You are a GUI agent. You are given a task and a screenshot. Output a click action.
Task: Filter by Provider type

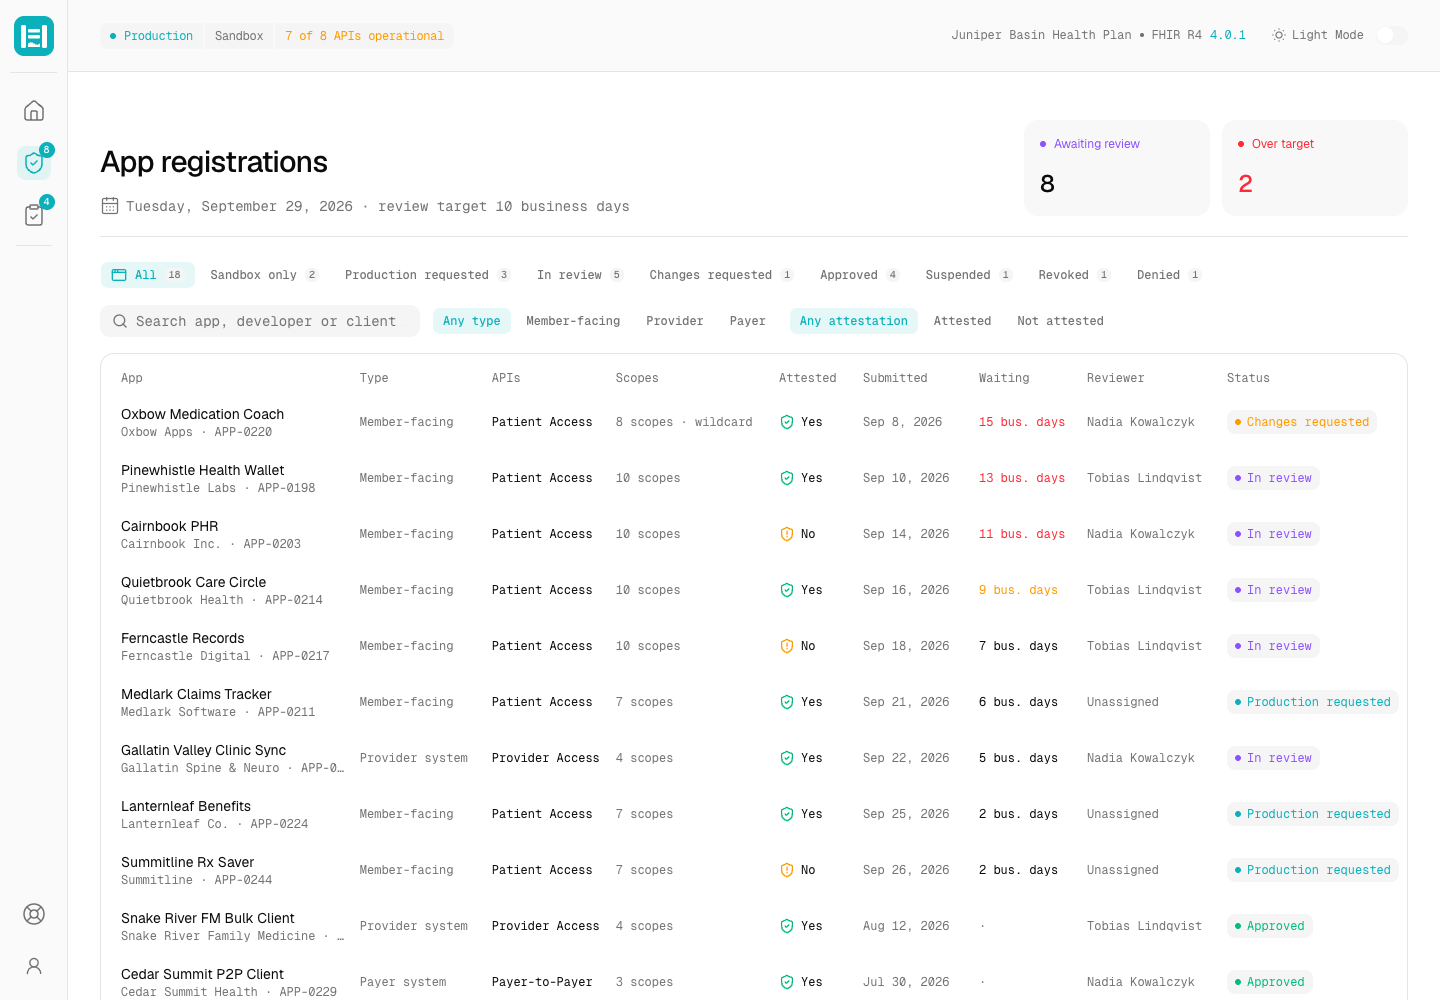(x=675, y=321)
